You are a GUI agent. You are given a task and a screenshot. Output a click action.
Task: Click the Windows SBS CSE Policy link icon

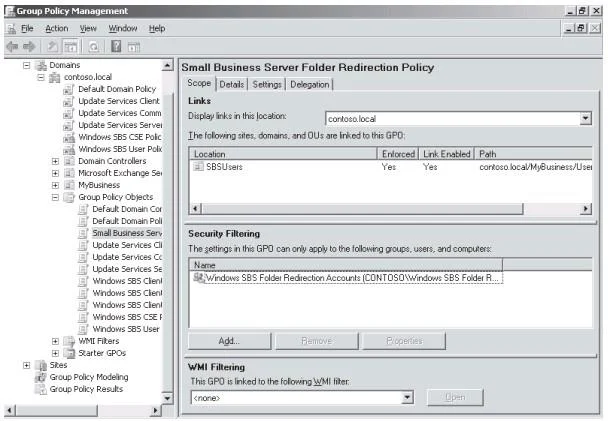point(69,137)
